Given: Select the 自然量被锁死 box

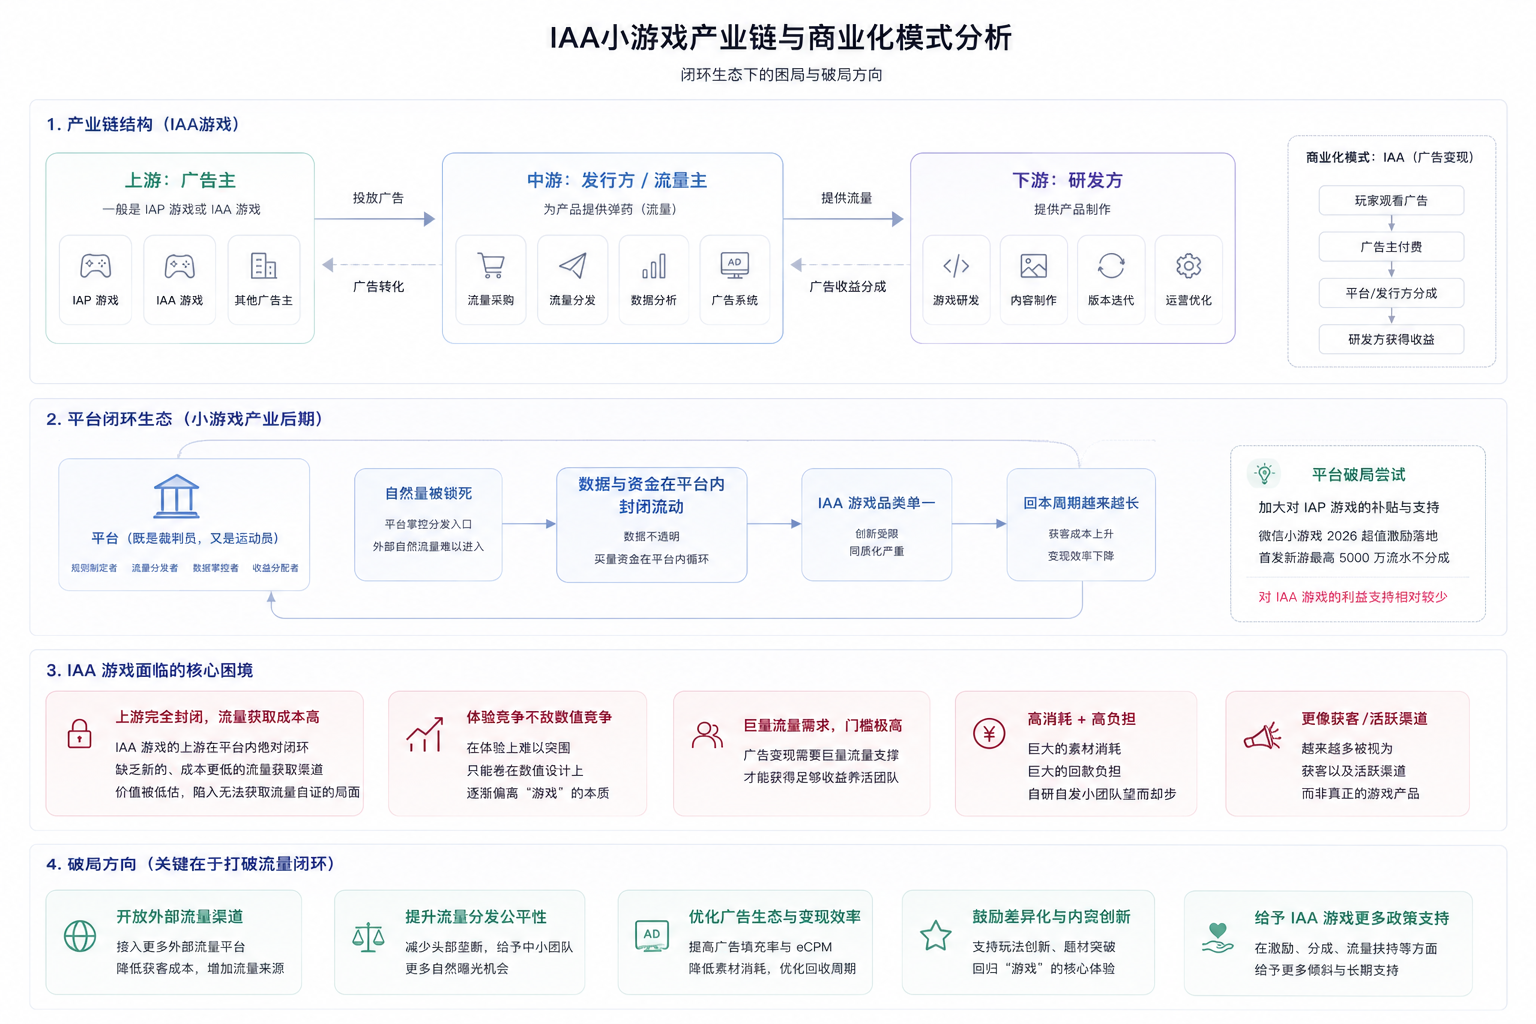Looking at the screenshot, I should click(428, 524).
